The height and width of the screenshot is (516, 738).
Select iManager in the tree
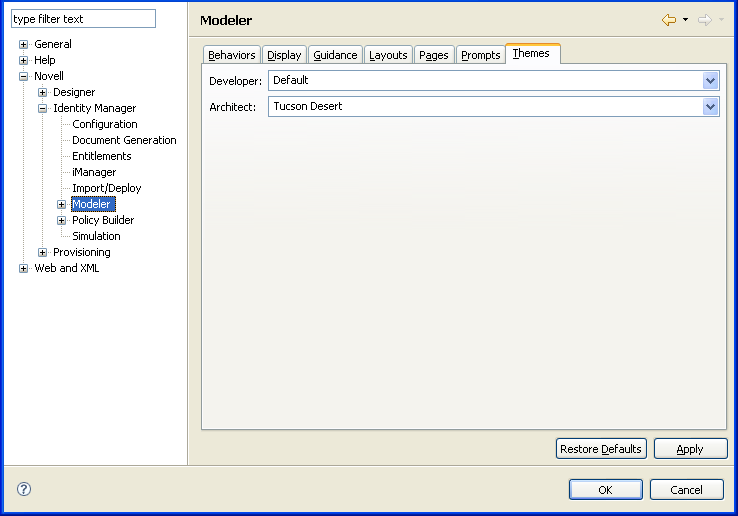pyautogui.click(x=94, y=172)
